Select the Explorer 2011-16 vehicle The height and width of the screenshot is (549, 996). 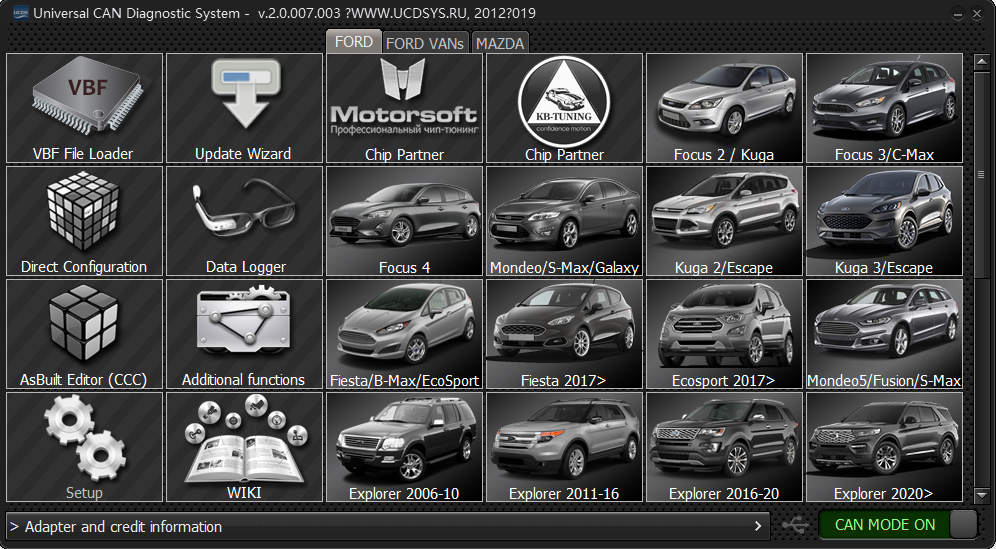(565, 447)
